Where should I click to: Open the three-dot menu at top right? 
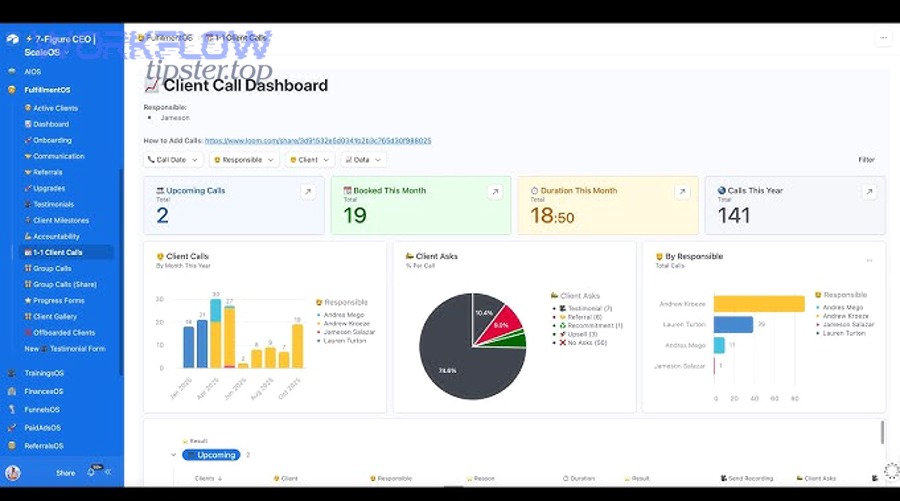click(x=882, y=38)
